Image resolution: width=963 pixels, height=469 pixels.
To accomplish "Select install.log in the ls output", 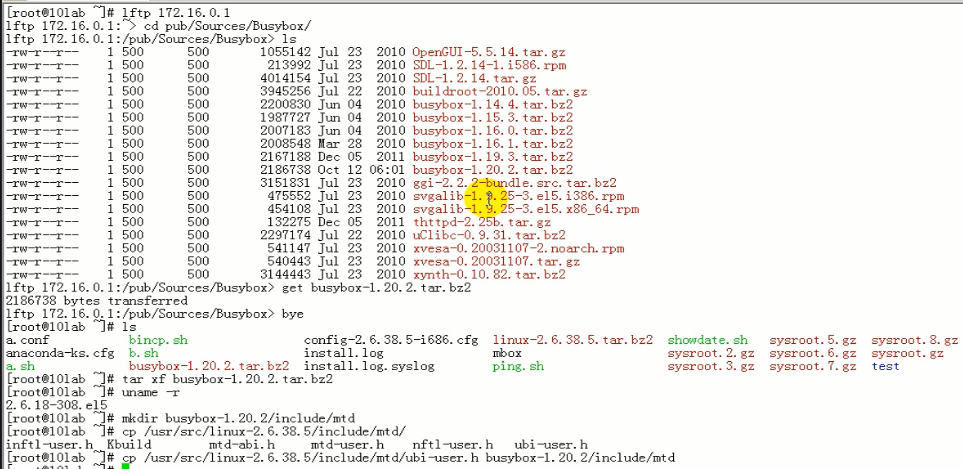I will tap(344, 353).
